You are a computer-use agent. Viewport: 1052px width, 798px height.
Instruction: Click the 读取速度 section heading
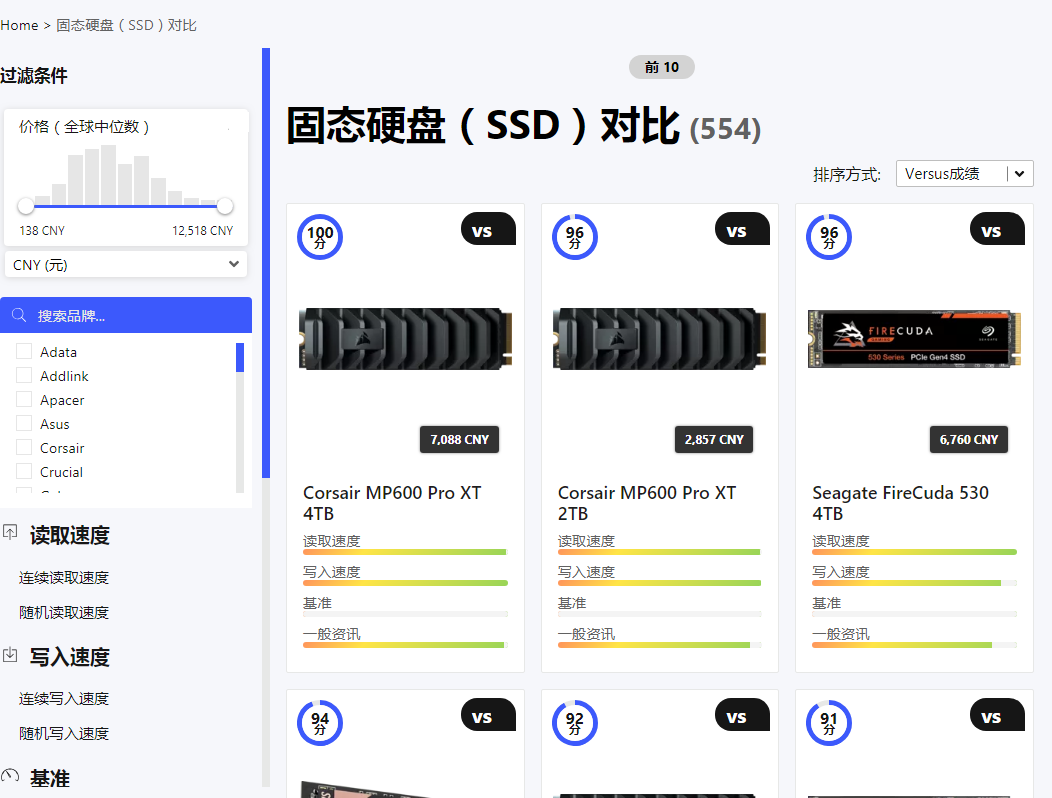(x=69, y=535)
